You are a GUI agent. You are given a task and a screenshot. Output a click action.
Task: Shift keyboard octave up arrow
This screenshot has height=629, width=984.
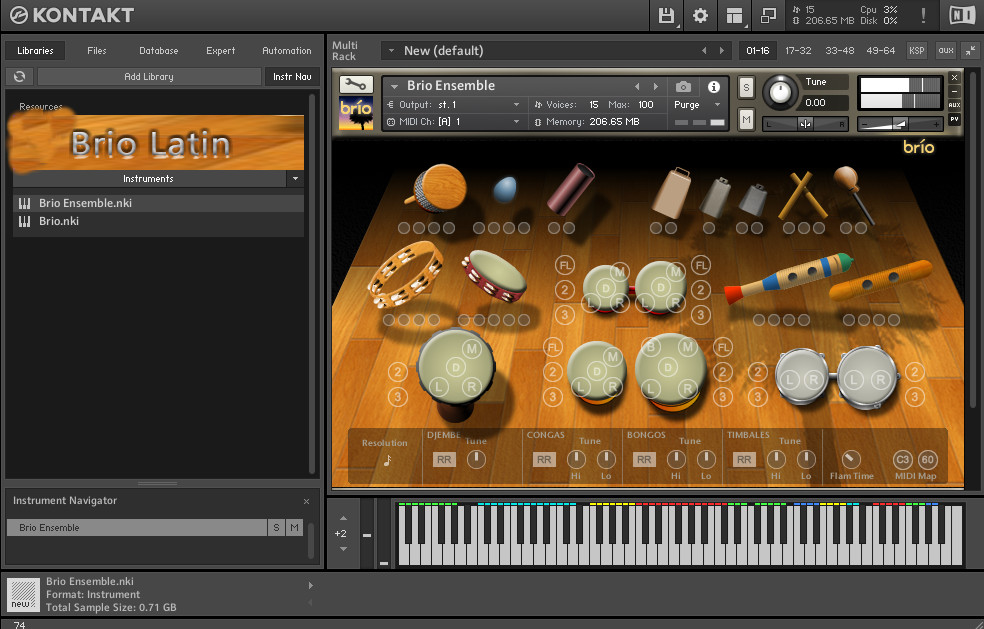(343, 519)
